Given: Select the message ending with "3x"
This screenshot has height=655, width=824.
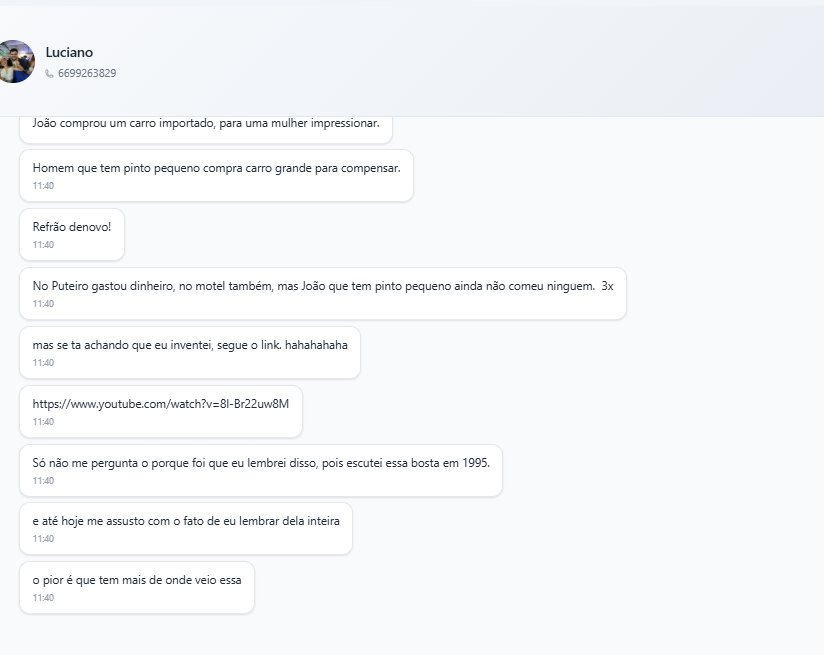Looking at the screenshot, I should (x=322, y=286).
